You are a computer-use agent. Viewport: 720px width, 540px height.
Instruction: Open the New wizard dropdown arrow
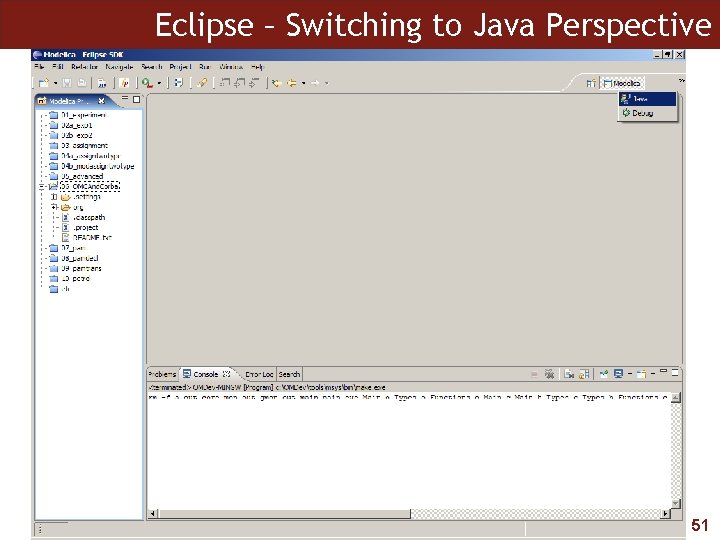pyautogui.click(x=55, y=83)
